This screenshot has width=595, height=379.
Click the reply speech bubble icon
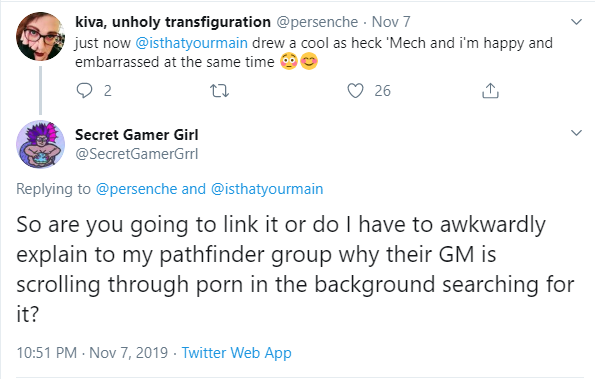tap(84, 91)
